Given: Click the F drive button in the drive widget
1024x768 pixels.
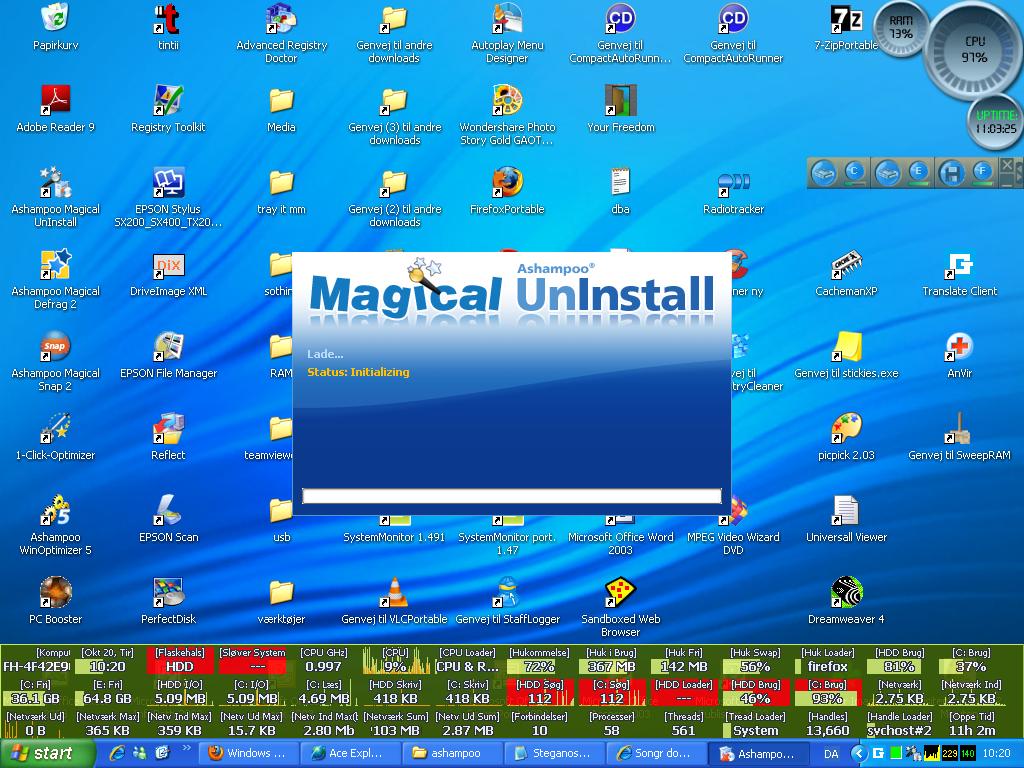Looking at the screenshot, I should coord(982,172).
